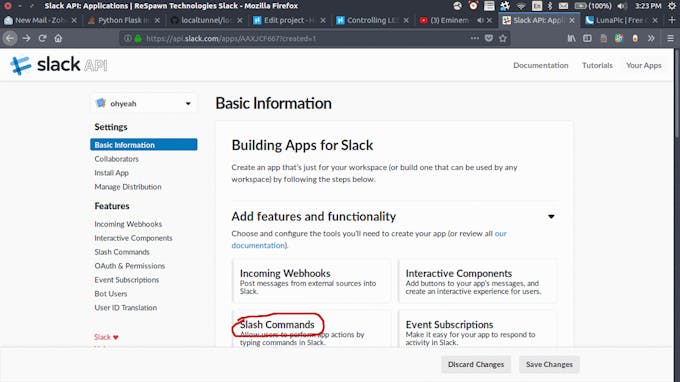Open Incoming Webhooks in sidebar
680x382 pixels.
pyautogui.click(x=128, y=224)
